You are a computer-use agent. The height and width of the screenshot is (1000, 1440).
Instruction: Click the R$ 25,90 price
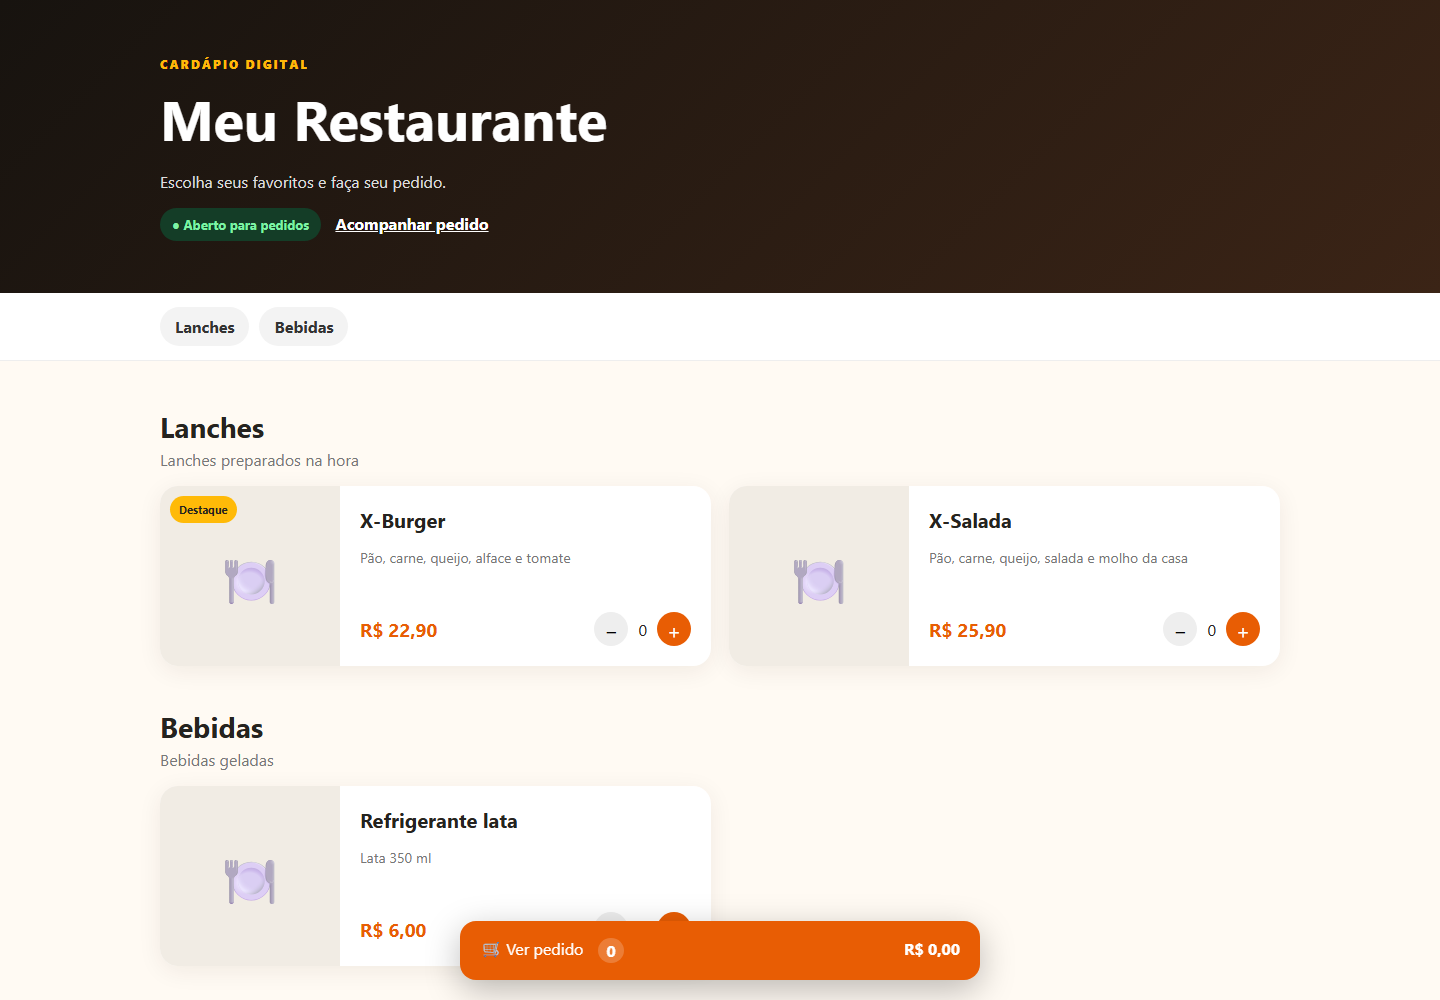[968, 630]
